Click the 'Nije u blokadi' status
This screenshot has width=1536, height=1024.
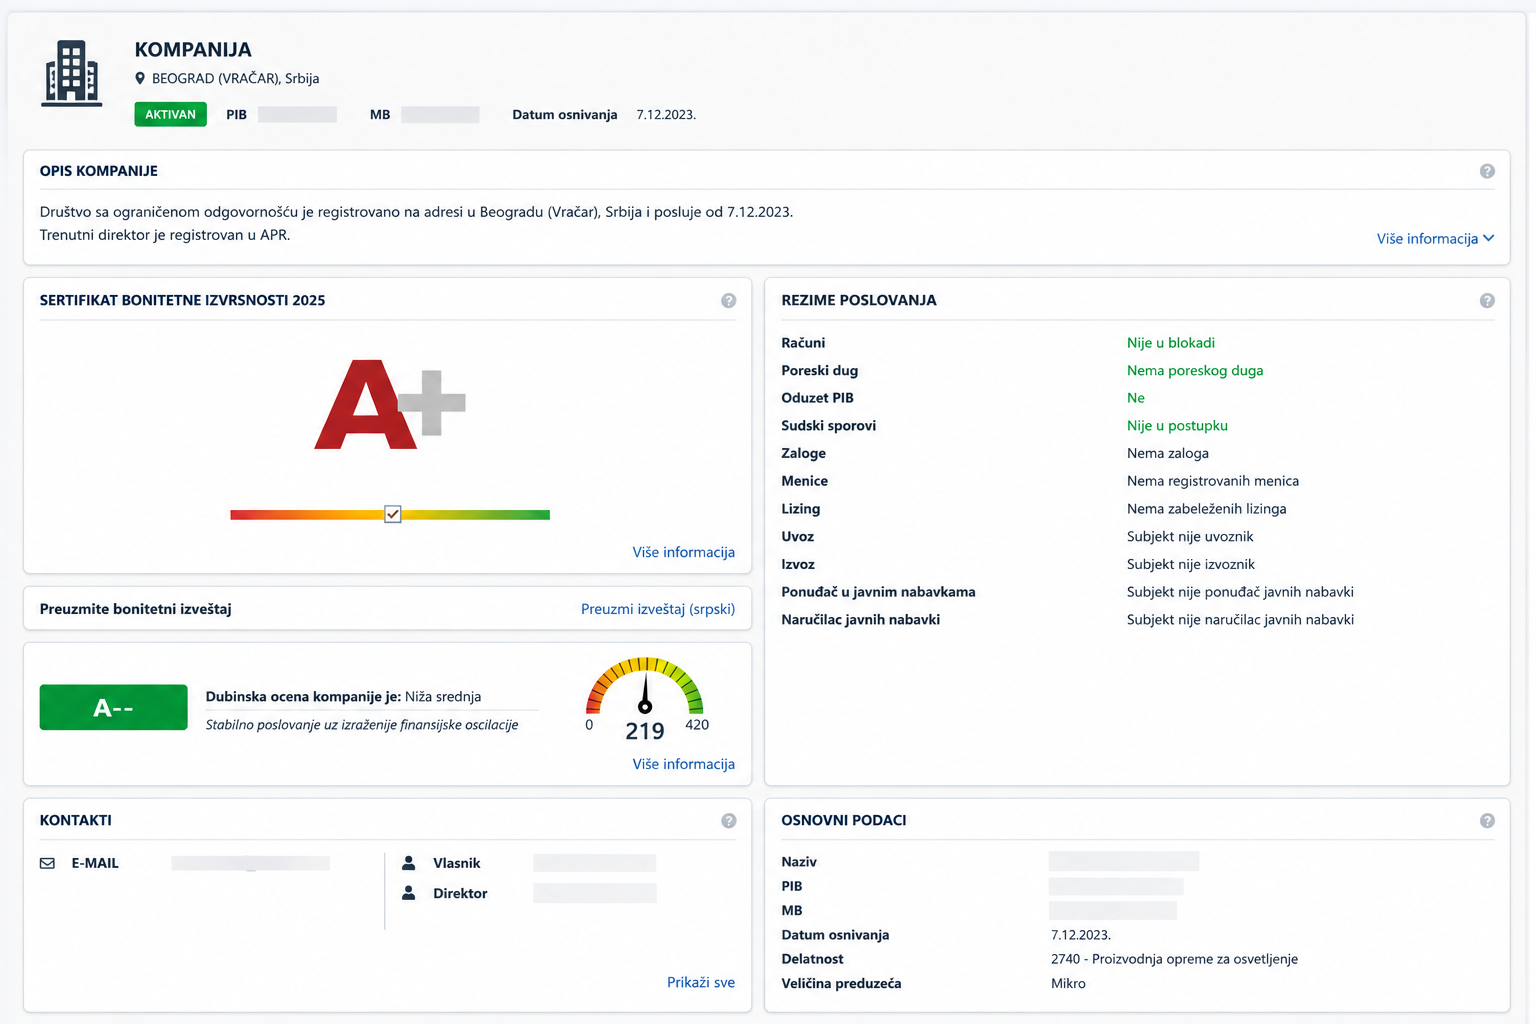pos(1171,342)
